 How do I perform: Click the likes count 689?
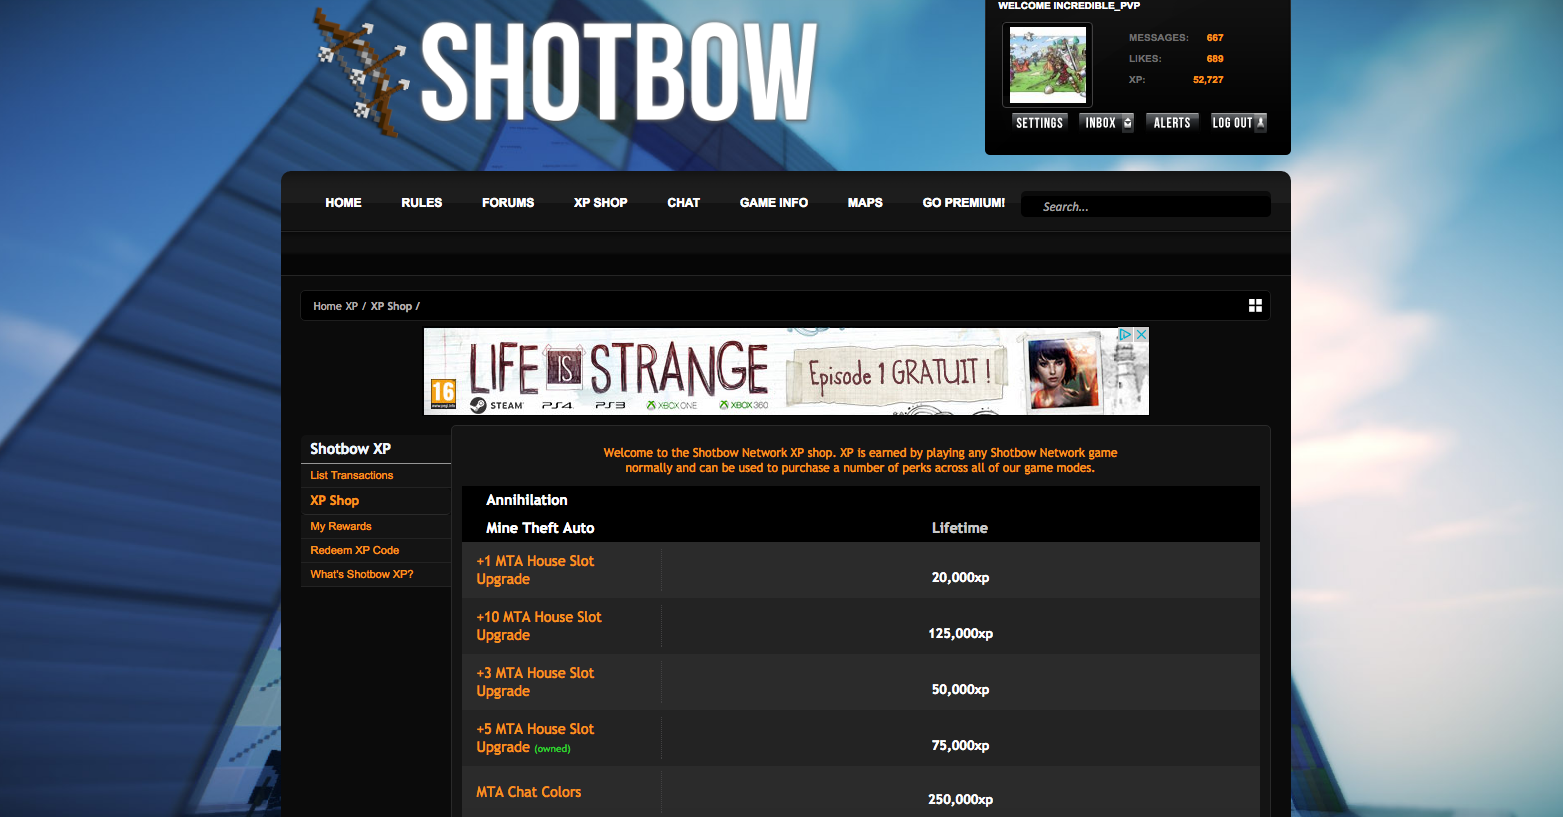click(x=1215, y=59)
